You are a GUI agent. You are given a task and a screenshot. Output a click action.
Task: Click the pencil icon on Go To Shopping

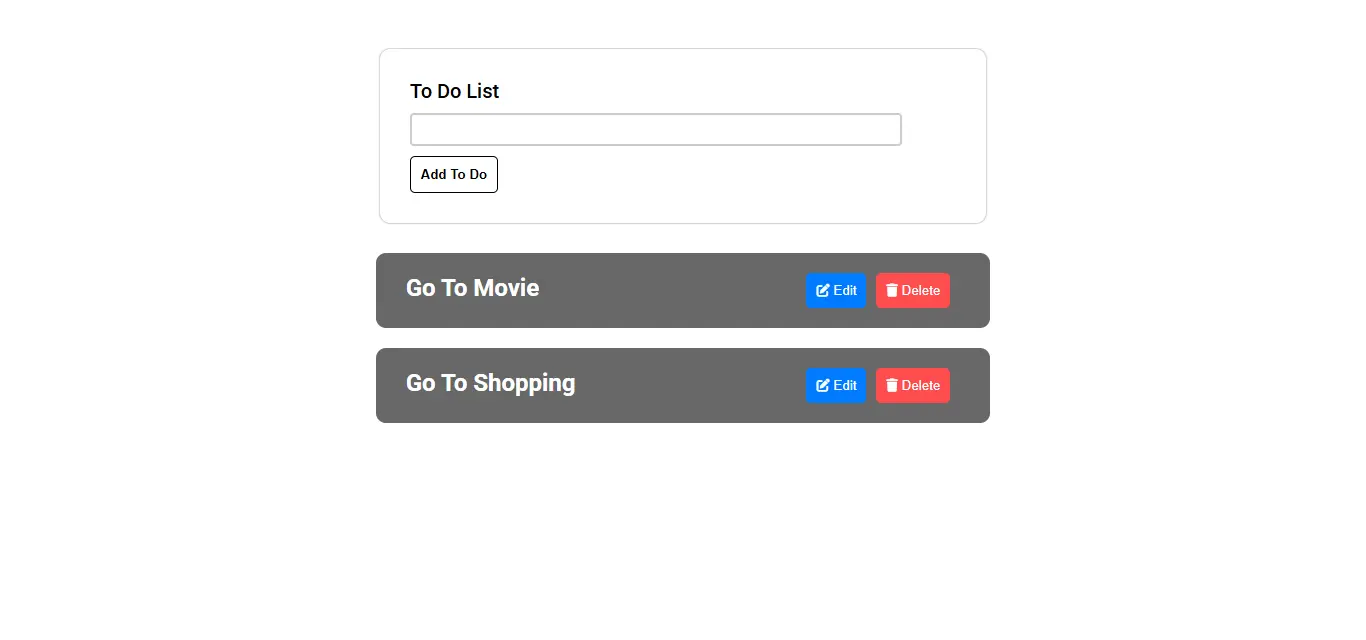click(x=822, y=385)
